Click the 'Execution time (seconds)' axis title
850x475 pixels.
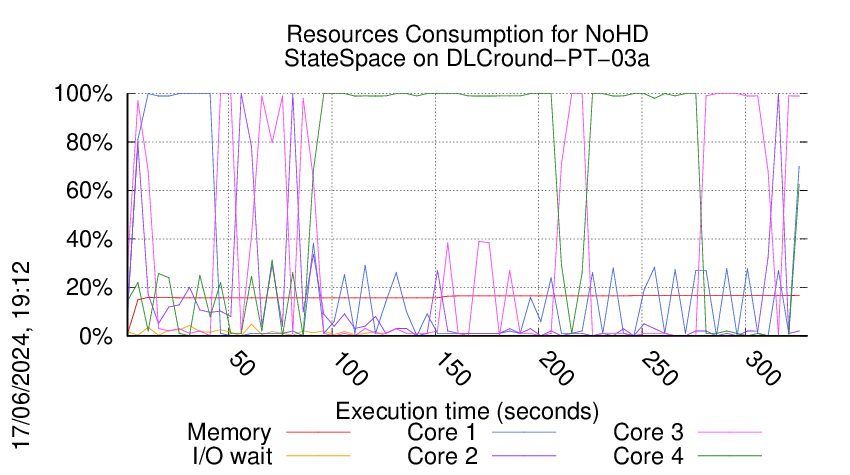pyautogui.click(x=467, y=411)
